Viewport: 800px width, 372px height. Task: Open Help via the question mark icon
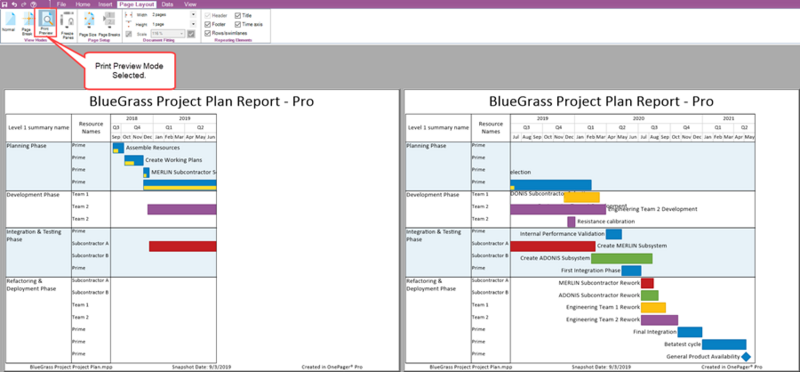pyautogui.click(x=33, y=4)
